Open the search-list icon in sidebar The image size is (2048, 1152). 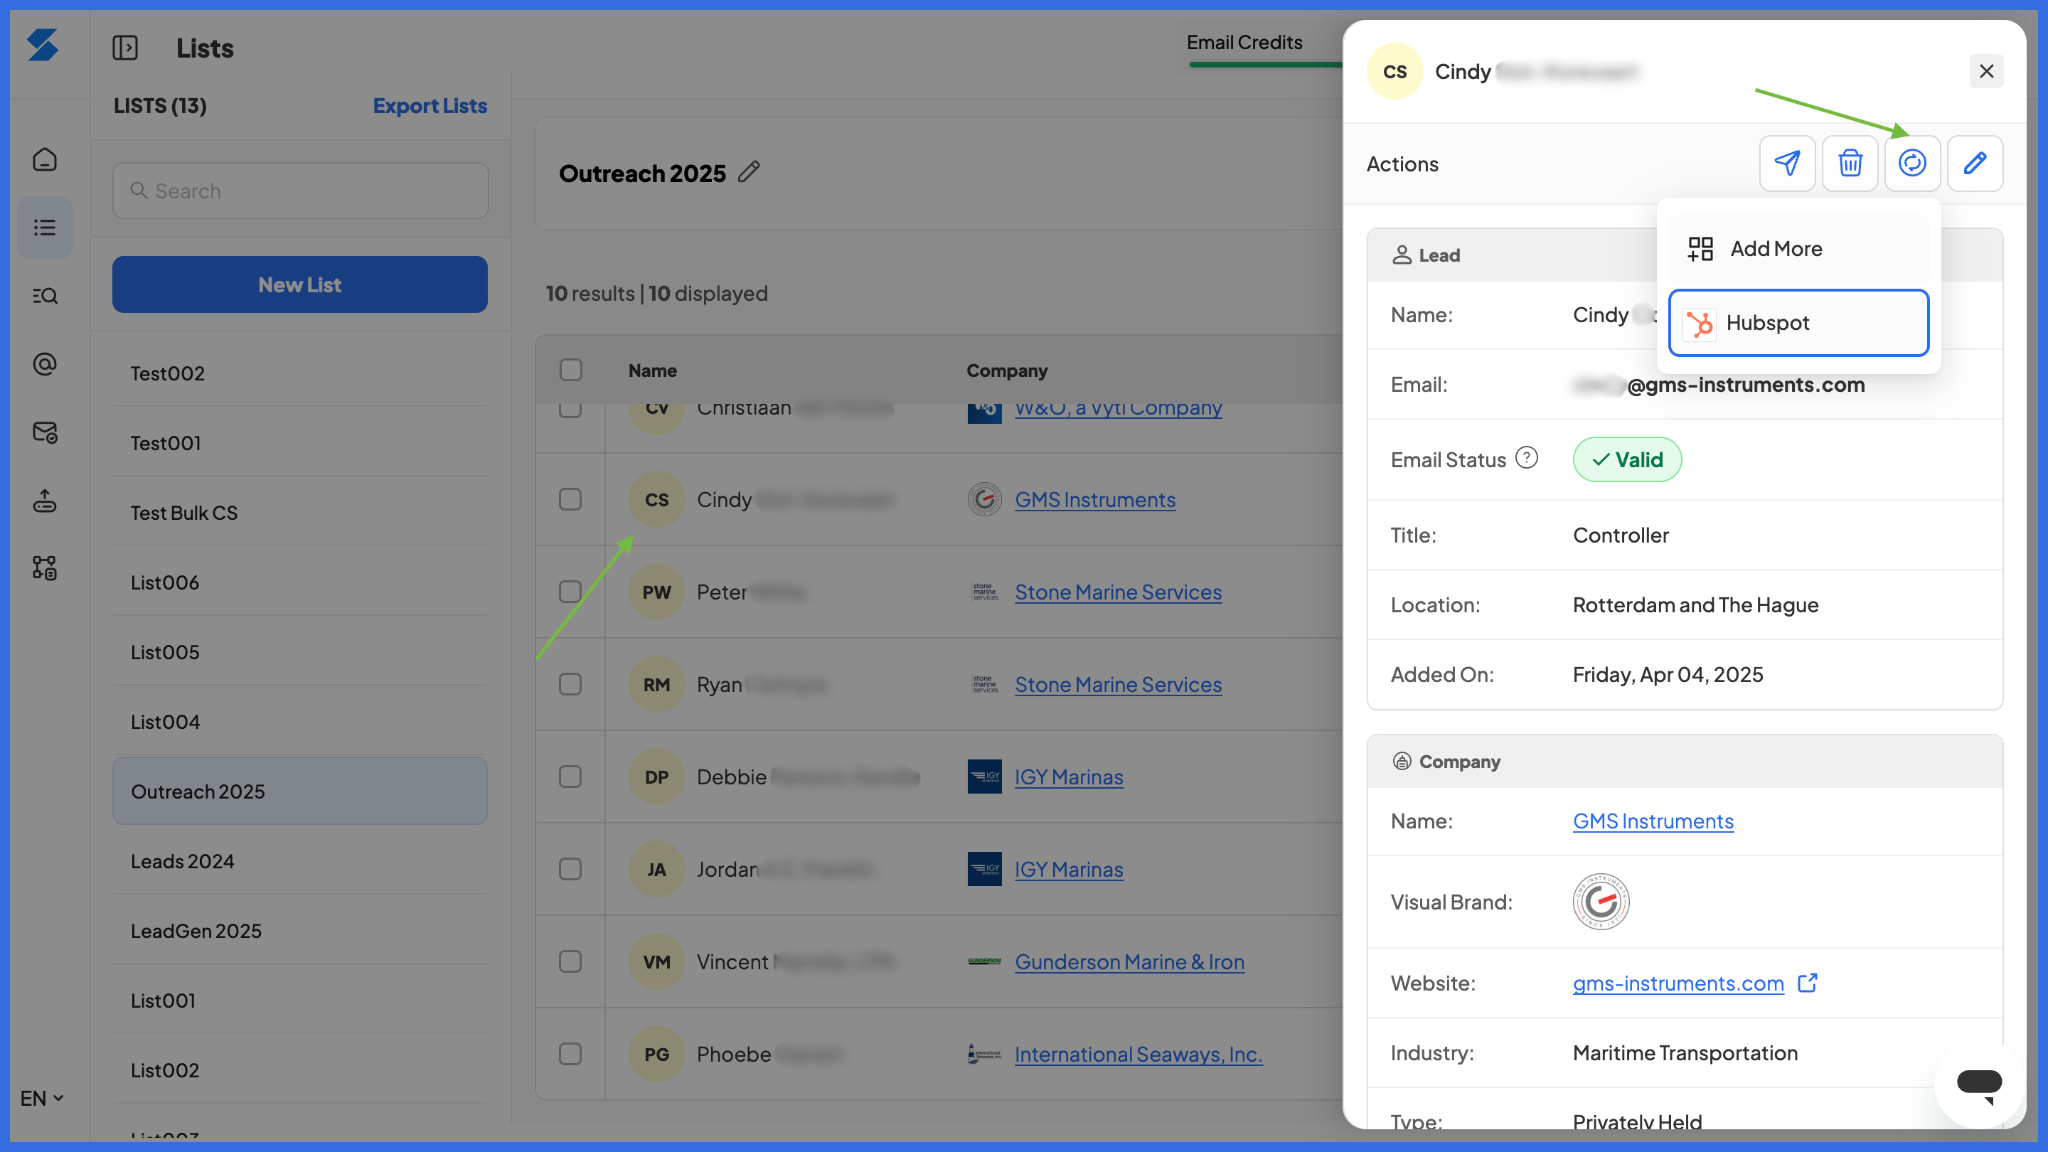coord(45,296)
